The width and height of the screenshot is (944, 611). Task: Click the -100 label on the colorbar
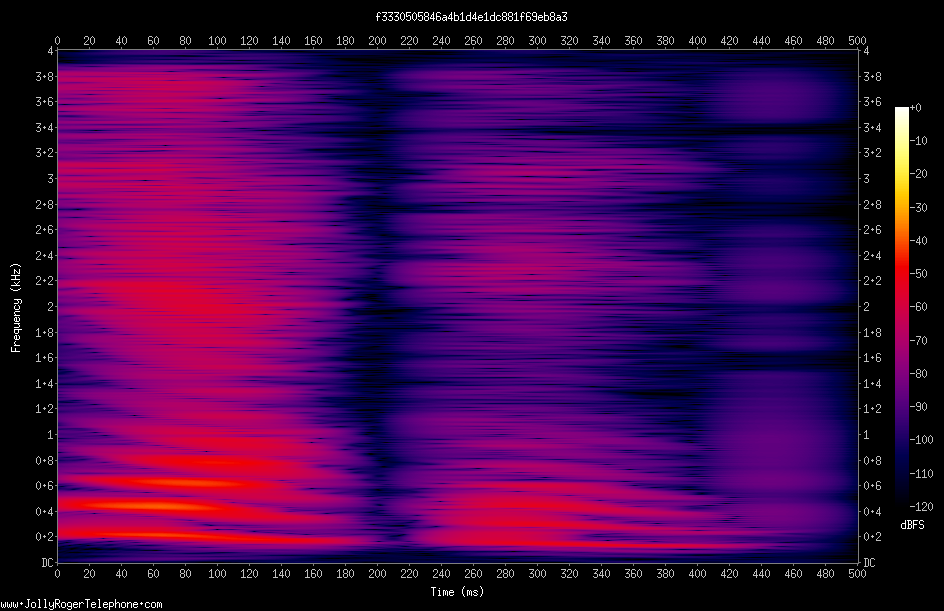coord(921,440)
